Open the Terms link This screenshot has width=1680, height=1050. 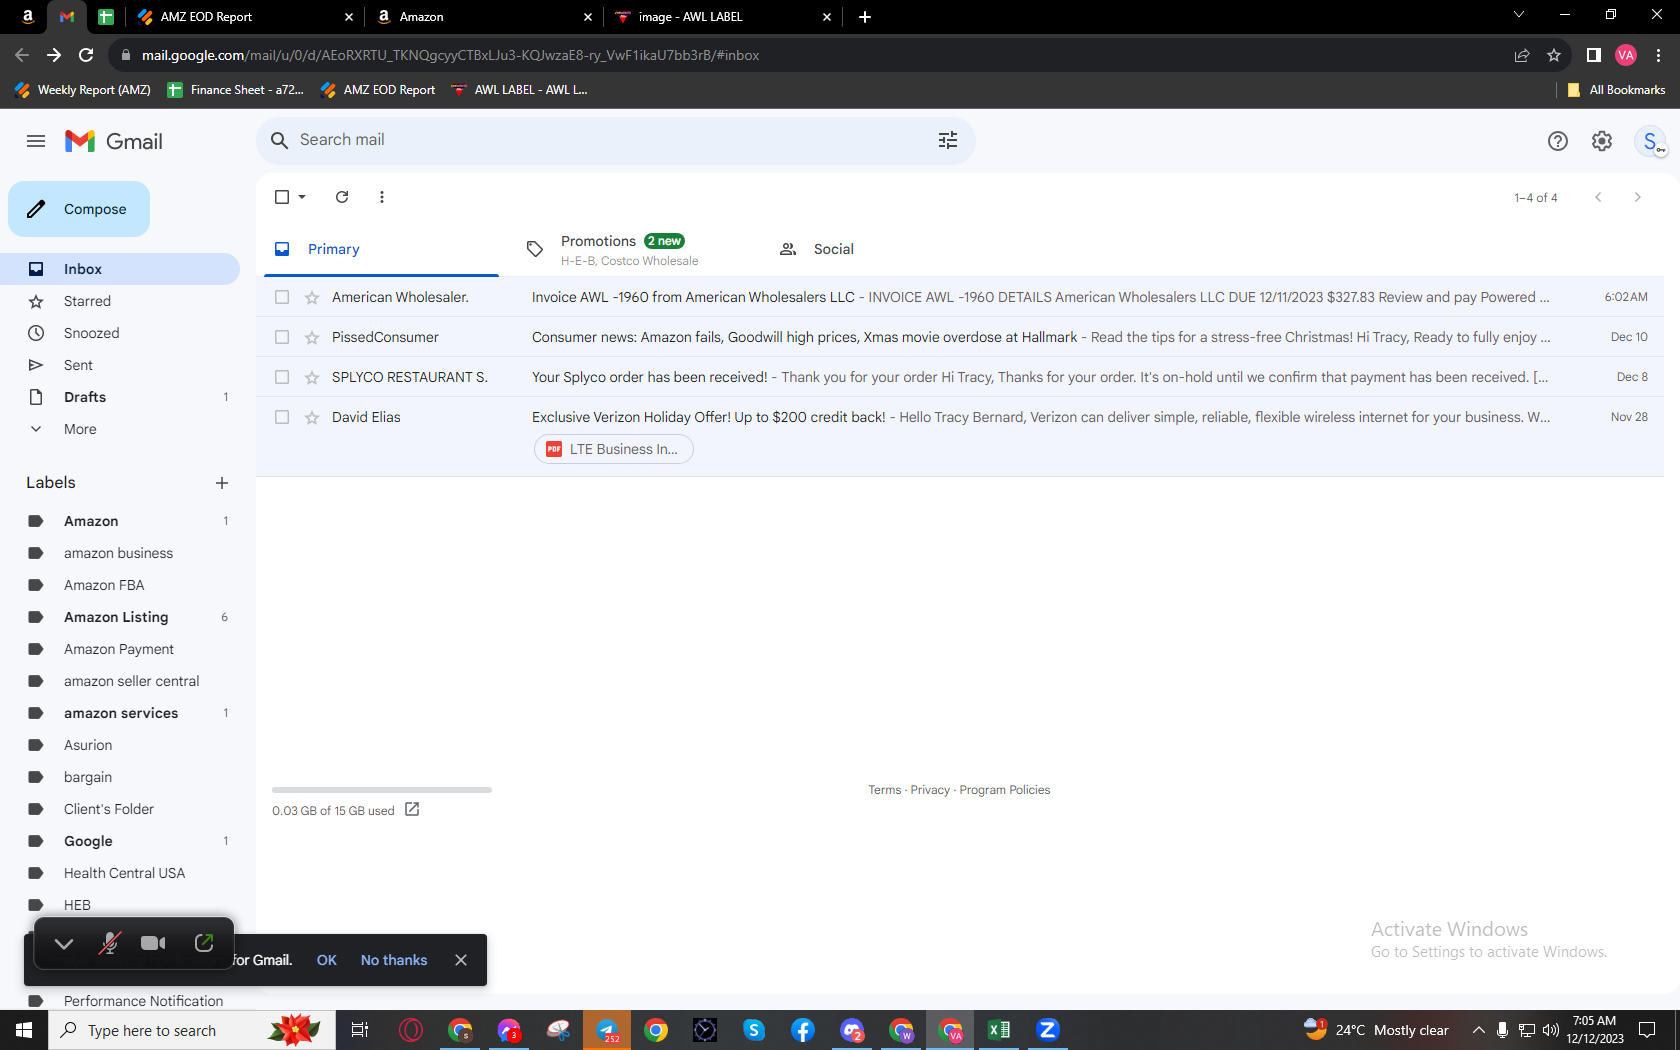[x=885, y=790]
